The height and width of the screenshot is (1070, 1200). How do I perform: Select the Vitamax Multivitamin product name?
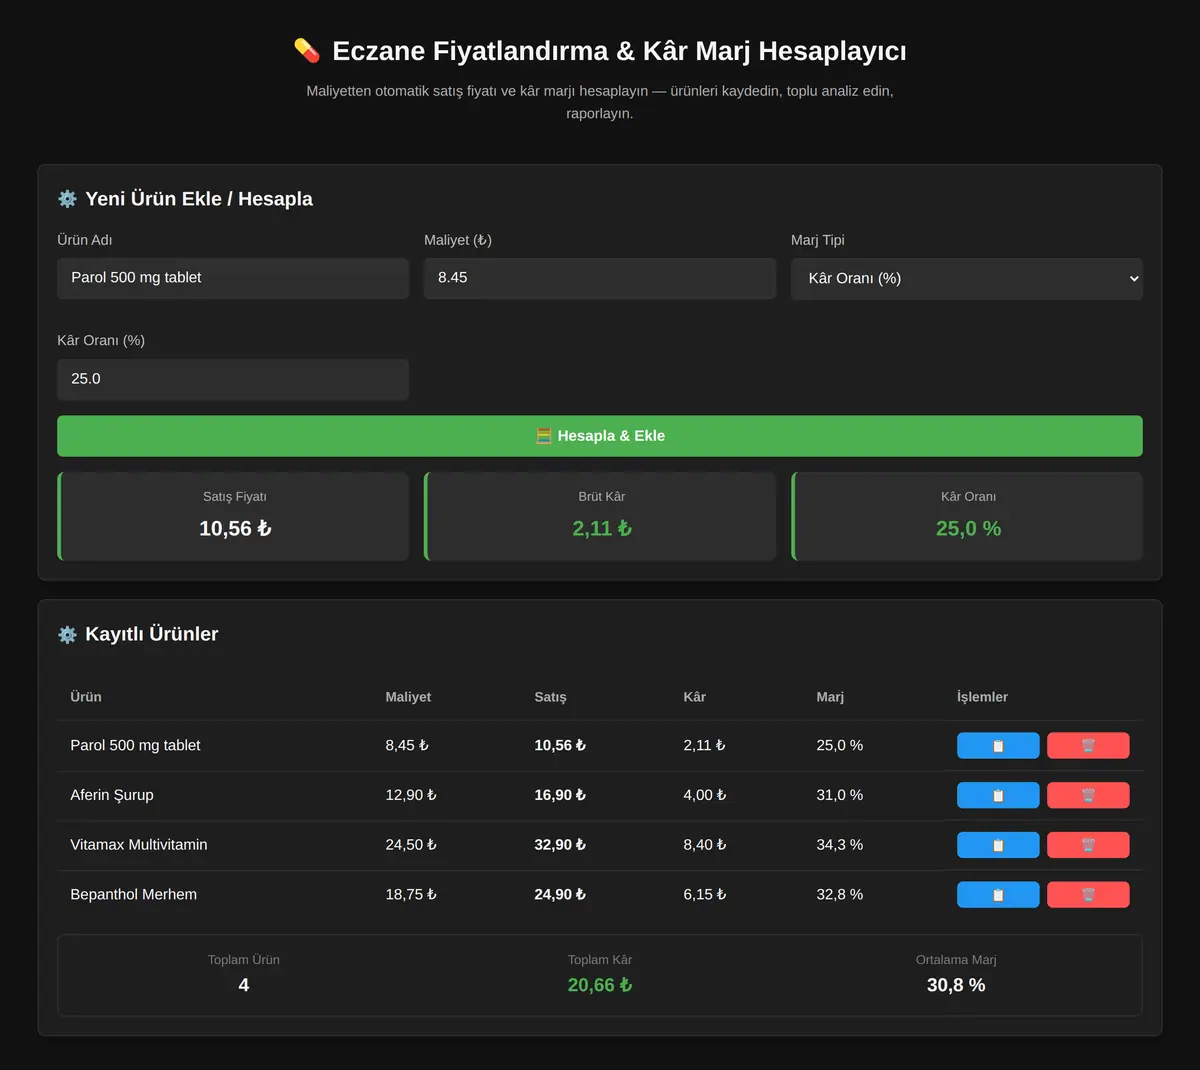(139, 845)
